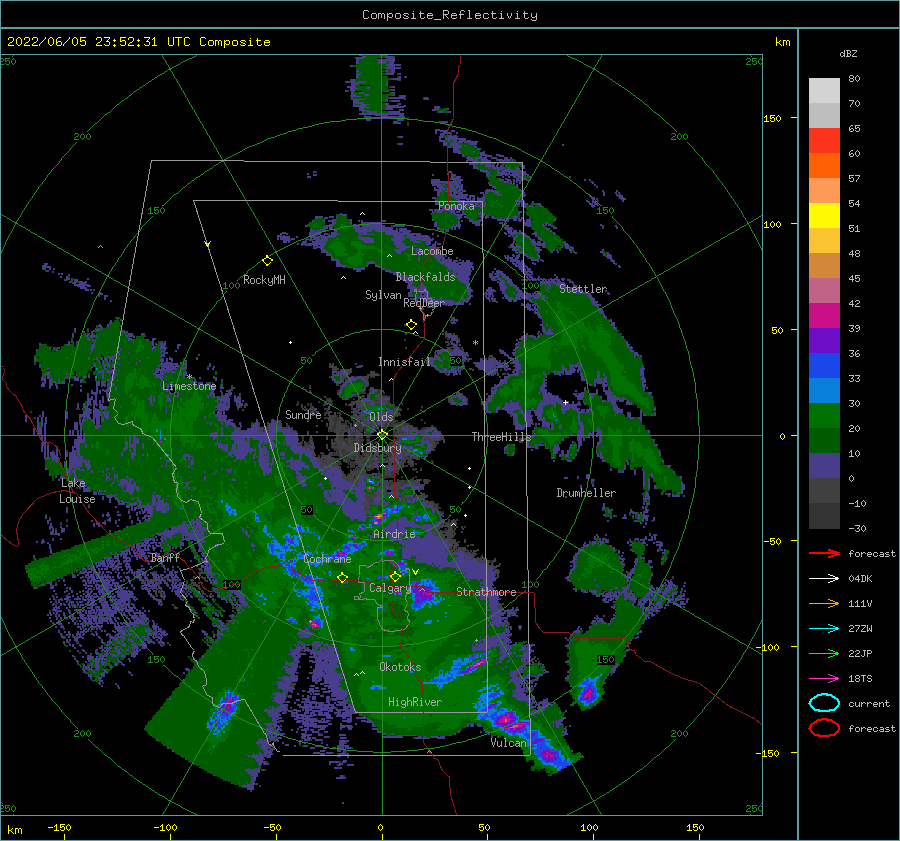The width and height of the screenshot is (900, 841).
Task: Click the magenta 18TS arrow icon
Action: 824,679
